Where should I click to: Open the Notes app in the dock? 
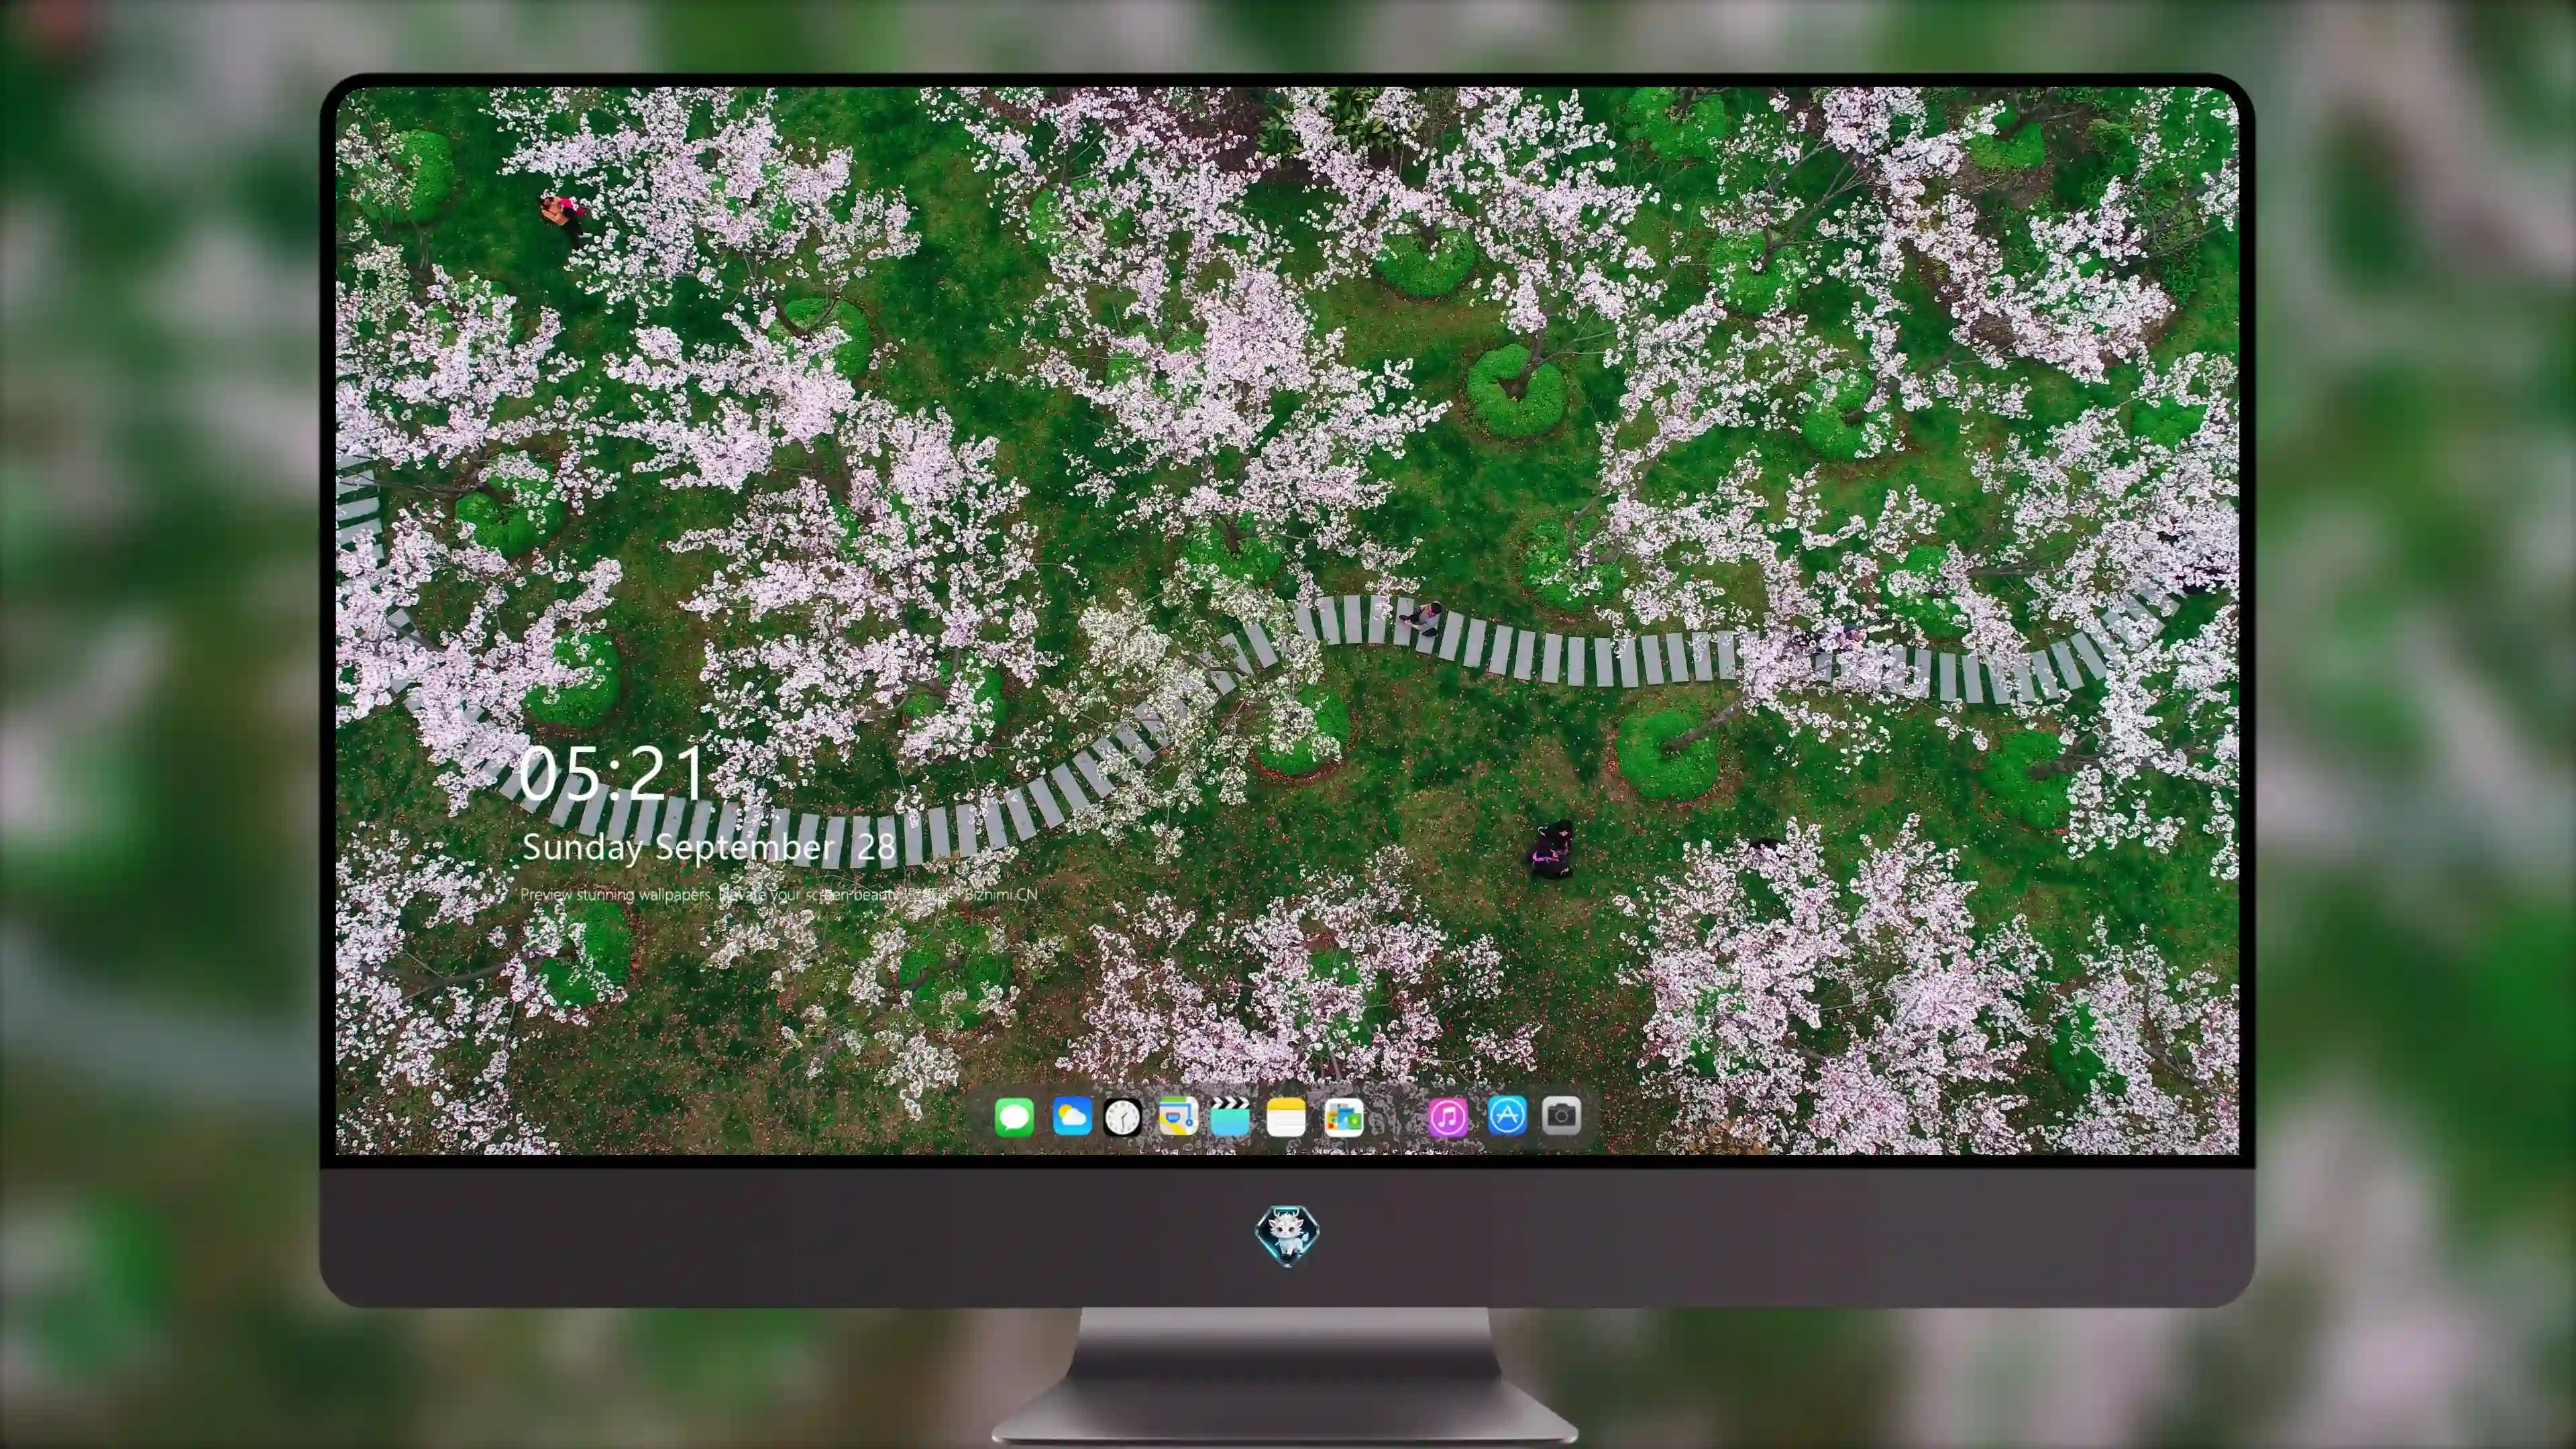pyautogui.click(x=1286, y=1116)
